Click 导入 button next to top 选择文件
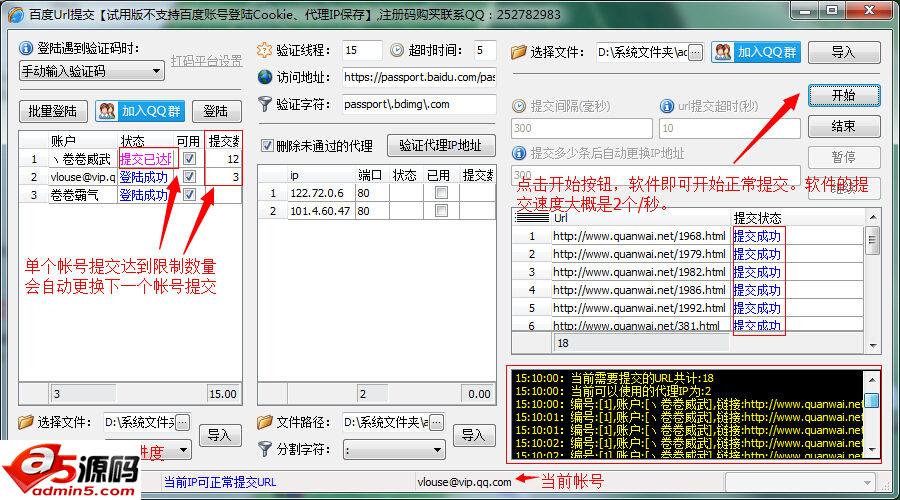This screenshot has width=900, height=500. click(844, 52)
